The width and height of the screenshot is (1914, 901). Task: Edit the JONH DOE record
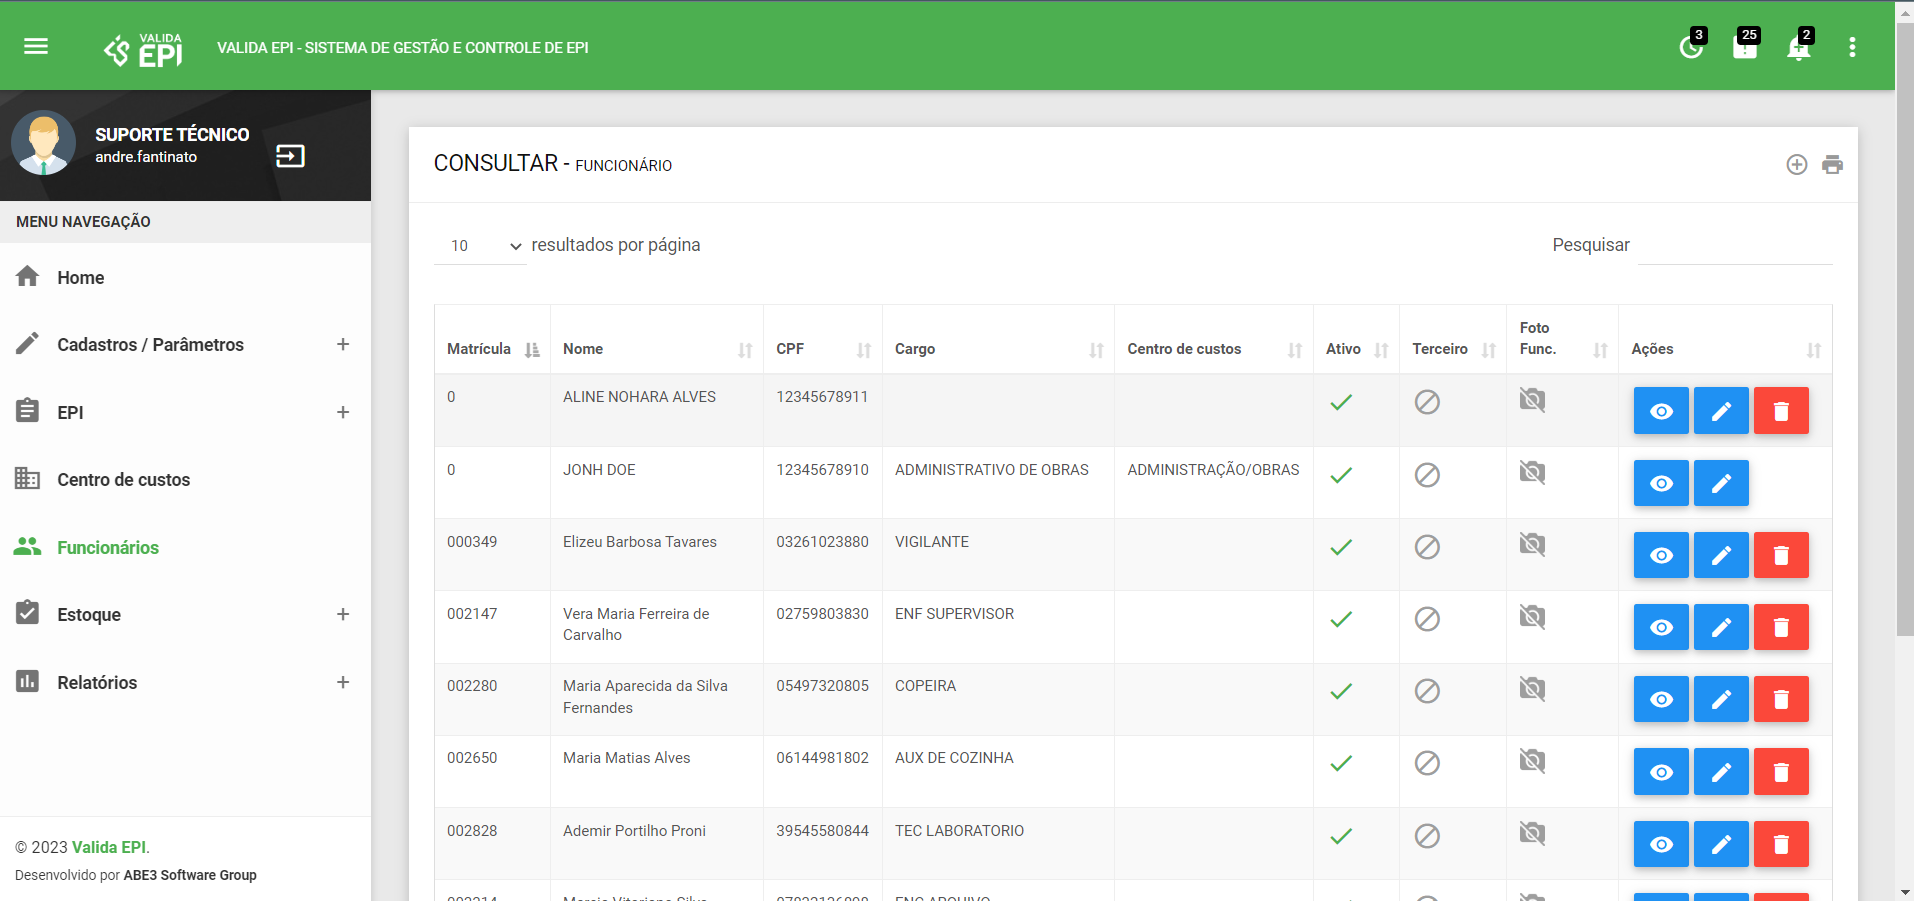1721,483
